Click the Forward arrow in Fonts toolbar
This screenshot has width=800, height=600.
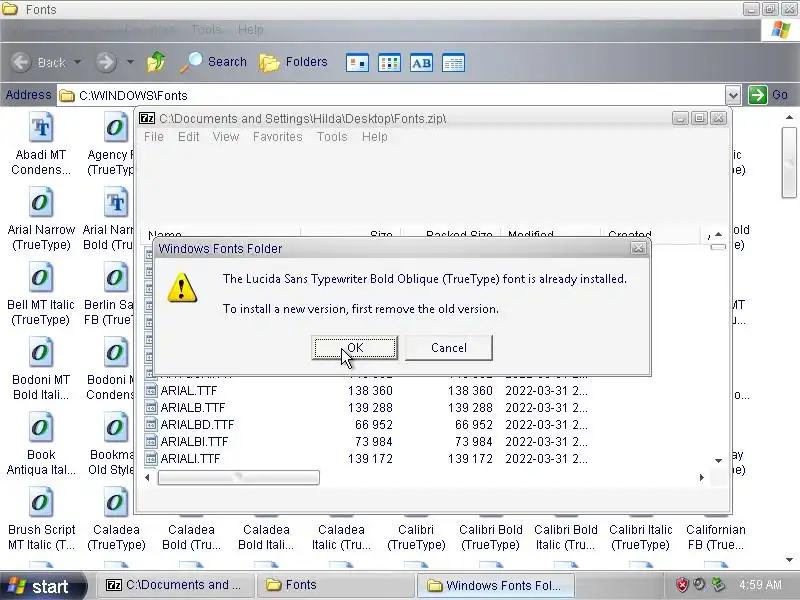click(x=106, y=62)
